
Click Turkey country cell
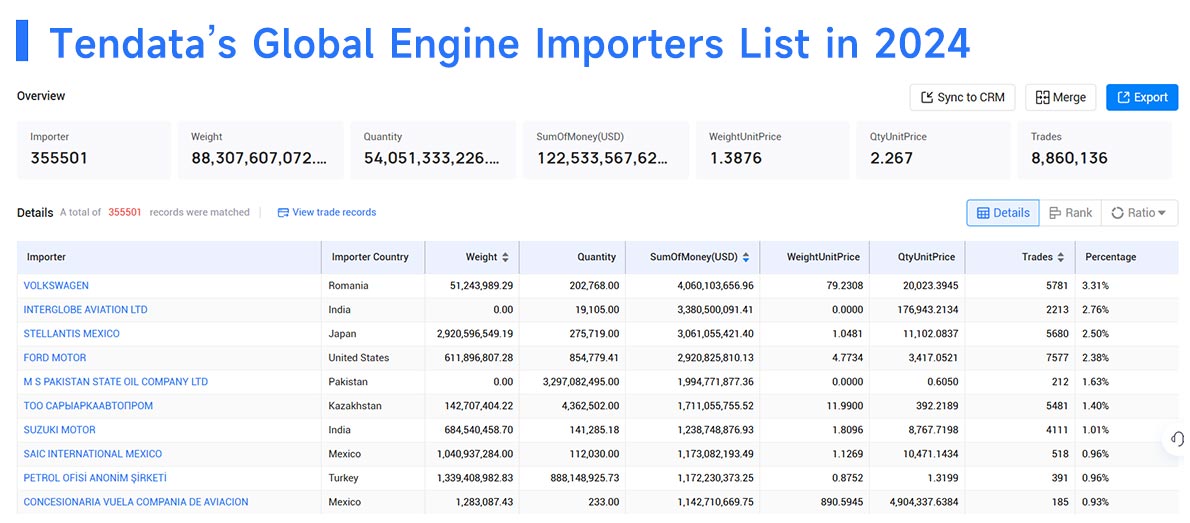[343, 478]
